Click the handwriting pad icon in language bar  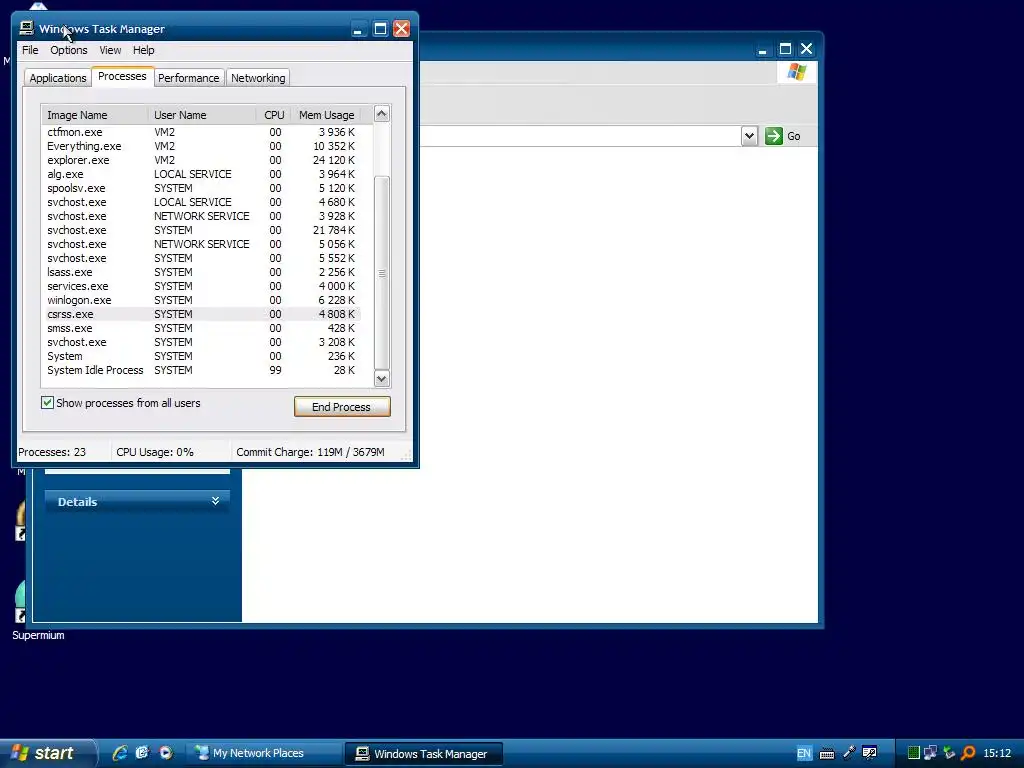869,753
